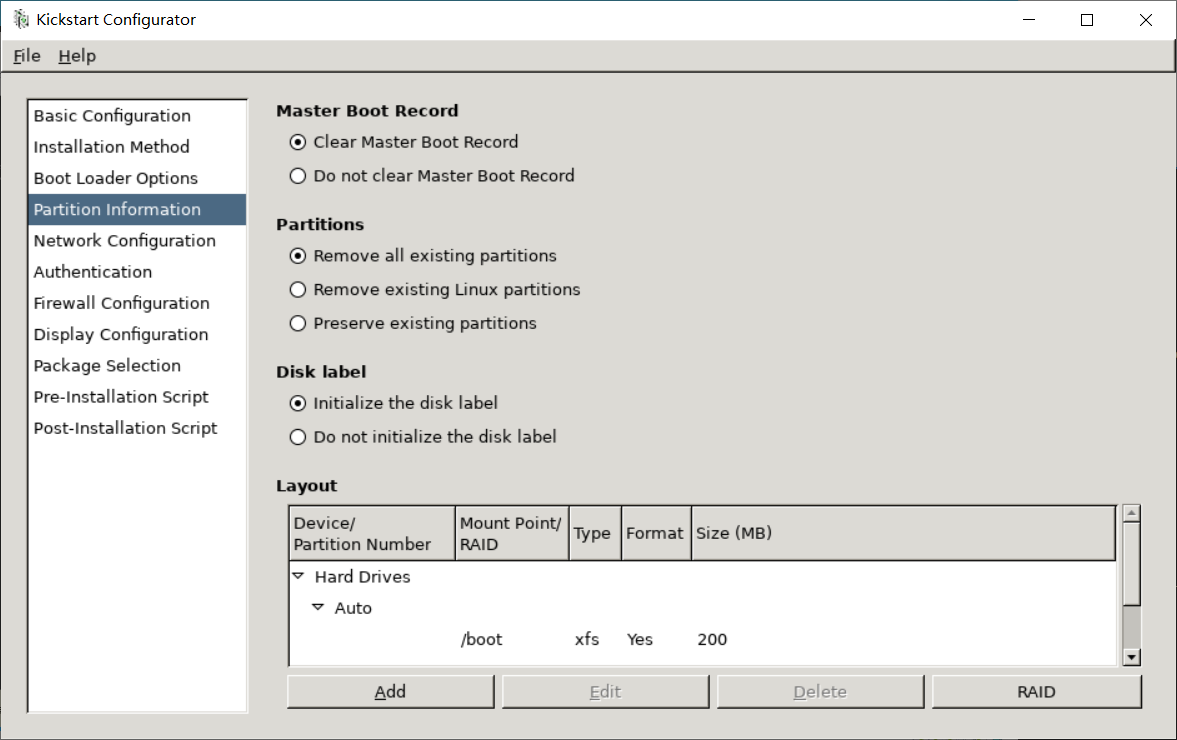Open Package Selection section
1177x740 pixels.
point(137,366)
